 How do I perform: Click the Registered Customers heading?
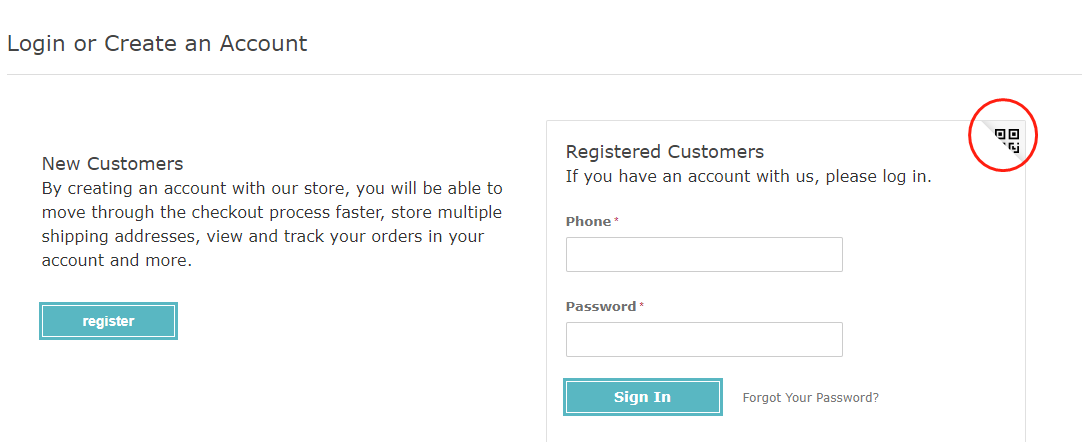point(665,152)
